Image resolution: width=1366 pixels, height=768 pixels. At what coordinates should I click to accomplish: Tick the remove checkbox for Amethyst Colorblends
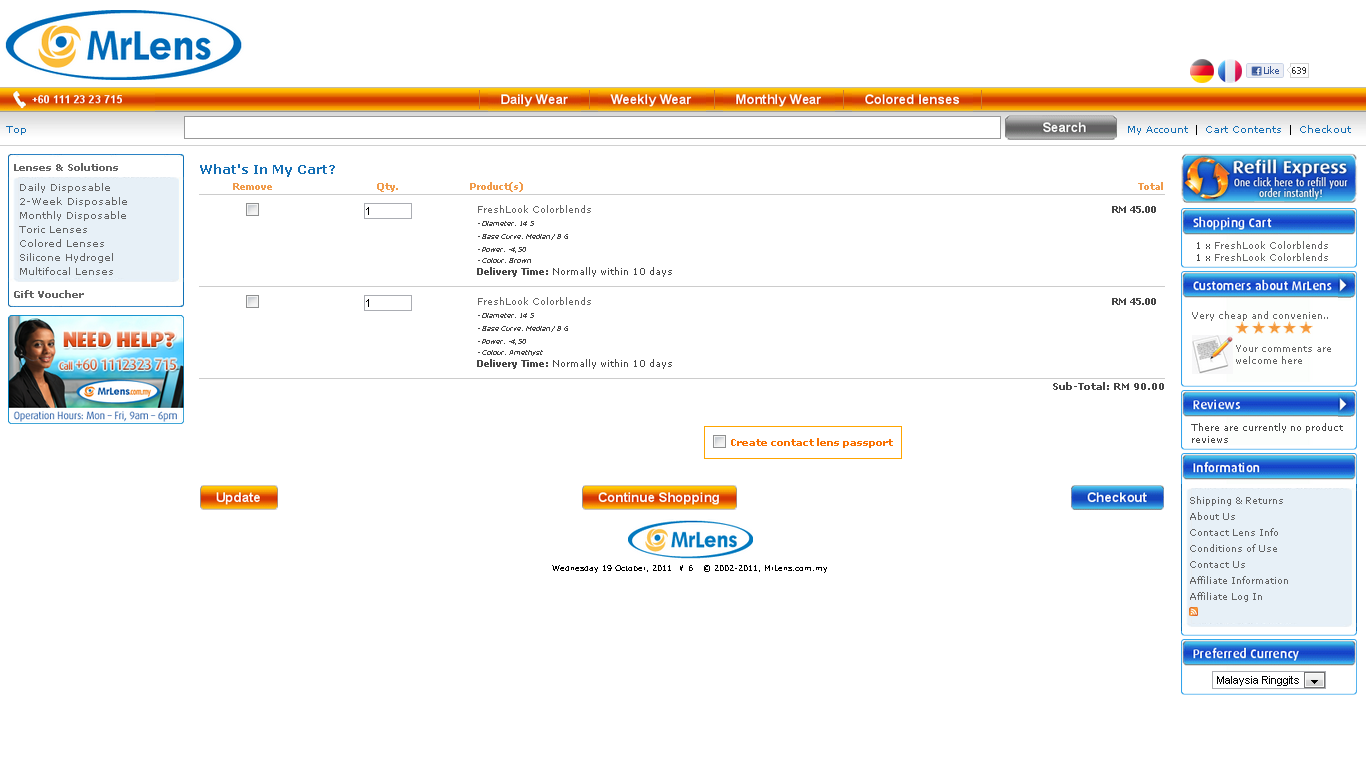point(252,301)
